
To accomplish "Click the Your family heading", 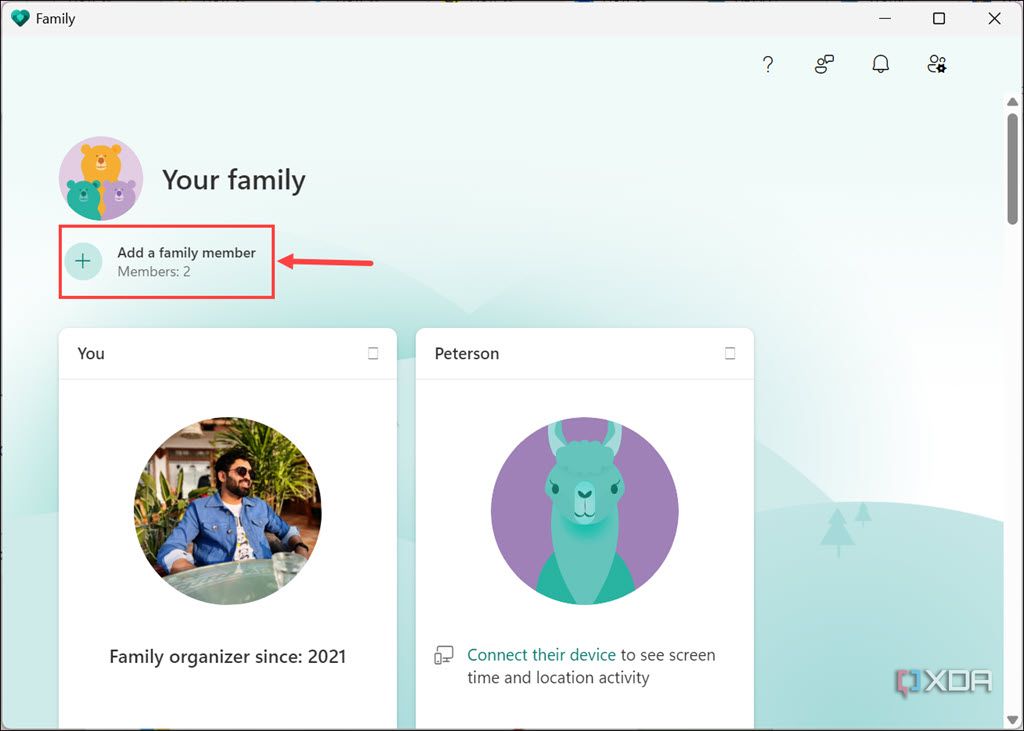I will coord(234,180).
